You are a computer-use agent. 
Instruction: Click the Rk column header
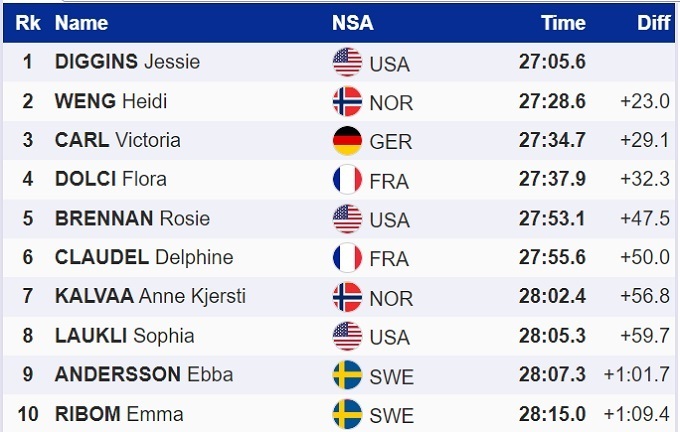point(28,23)
